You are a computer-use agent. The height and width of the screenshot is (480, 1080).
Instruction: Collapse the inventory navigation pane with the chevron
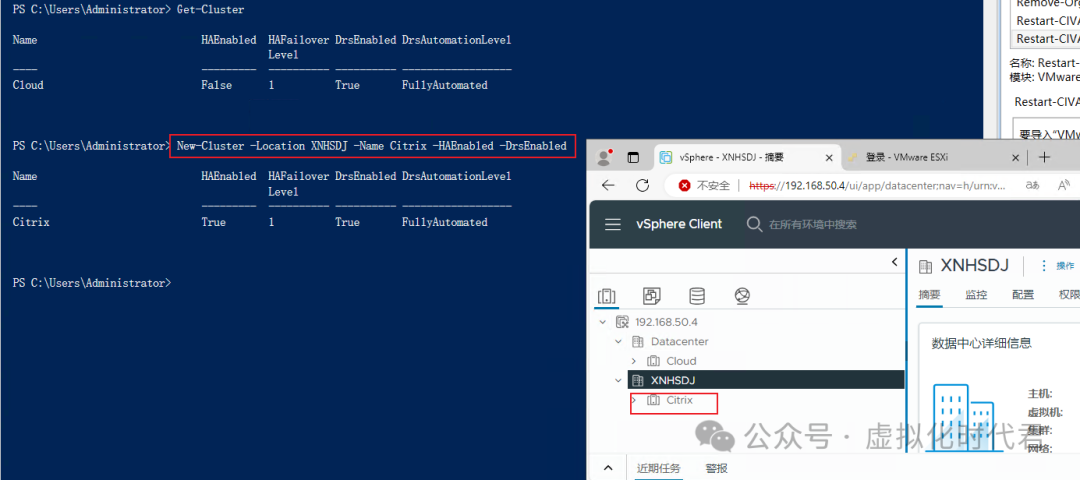pyautogui.click(x=895, y=262)
